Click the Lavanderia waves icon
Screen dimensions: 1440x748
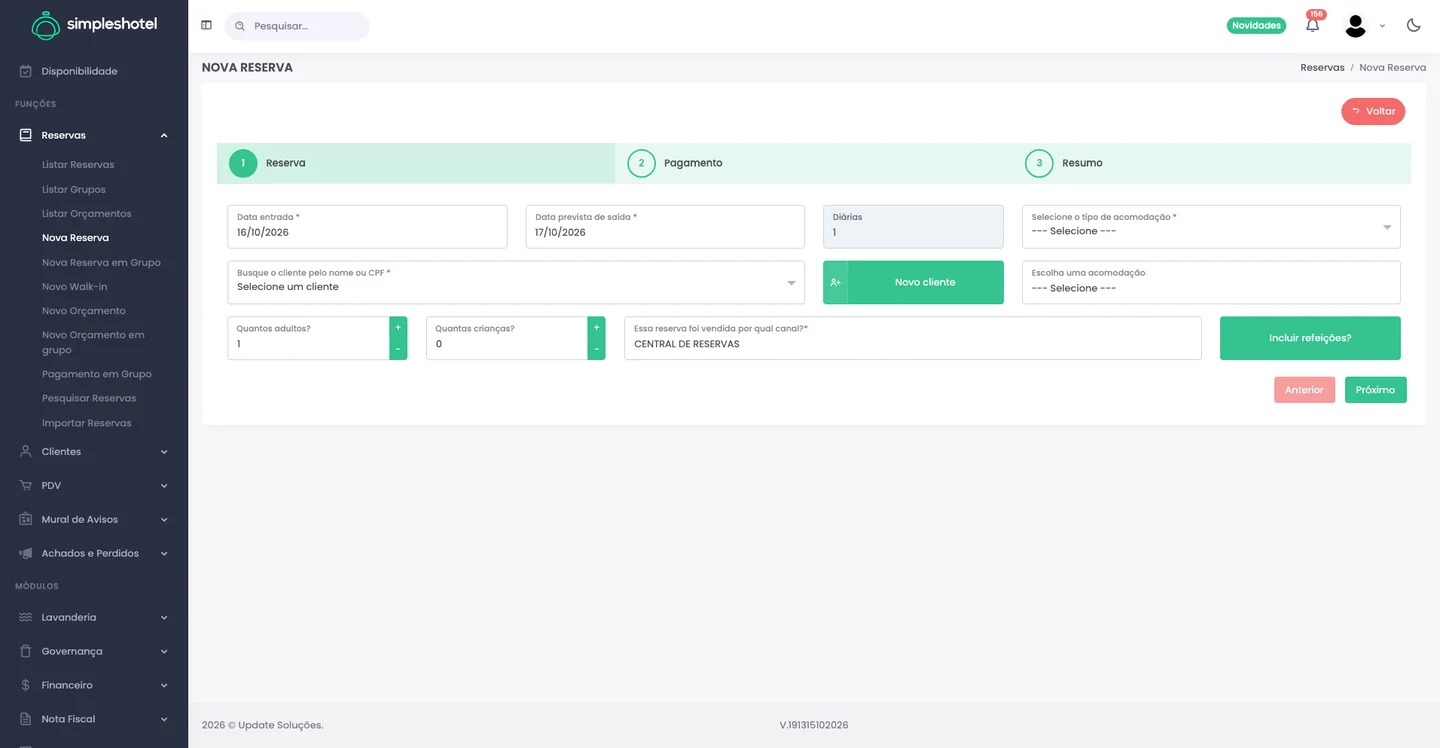click(26, 617)
